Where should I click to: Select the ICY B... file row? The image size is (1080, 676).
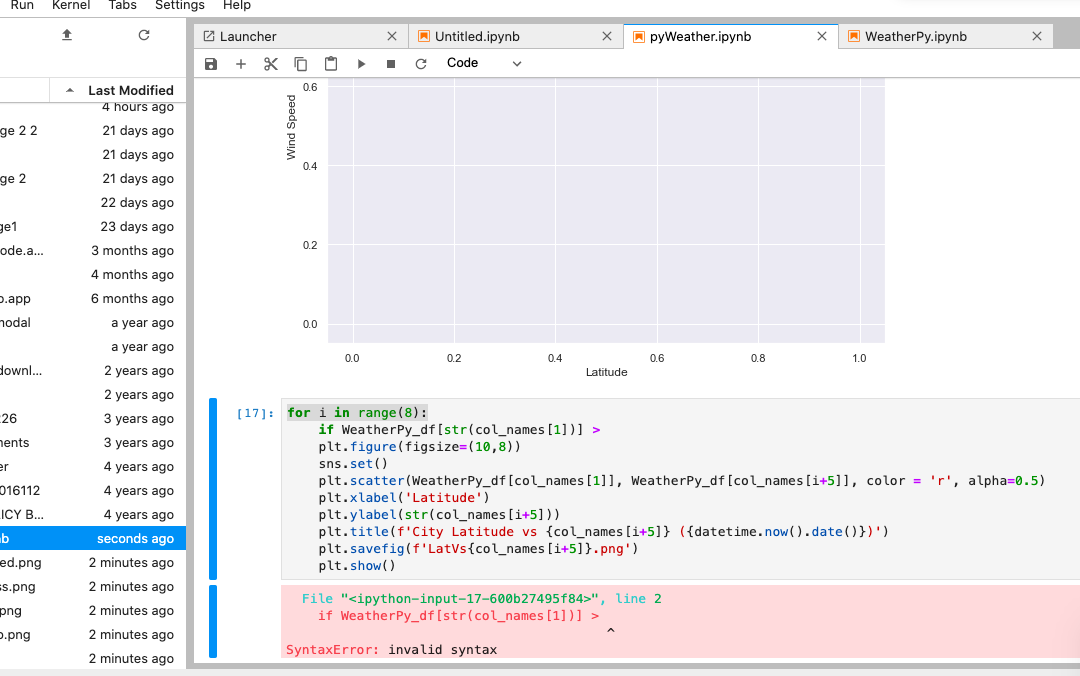pyautogui.click(x=93, y=515)
